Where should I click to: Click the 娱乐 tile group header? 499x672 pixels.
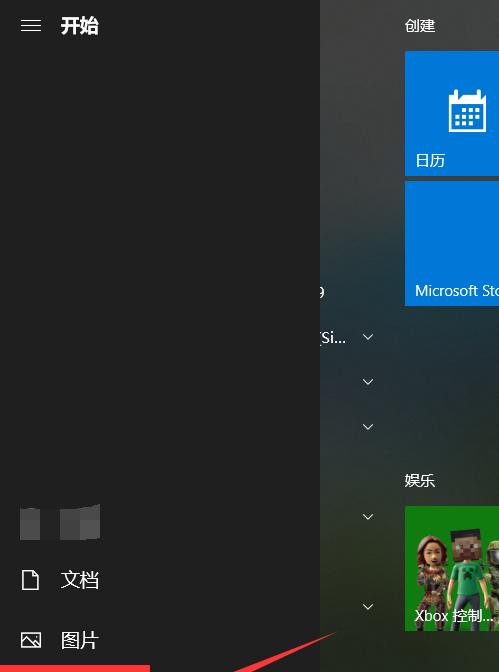coord(420,480)
